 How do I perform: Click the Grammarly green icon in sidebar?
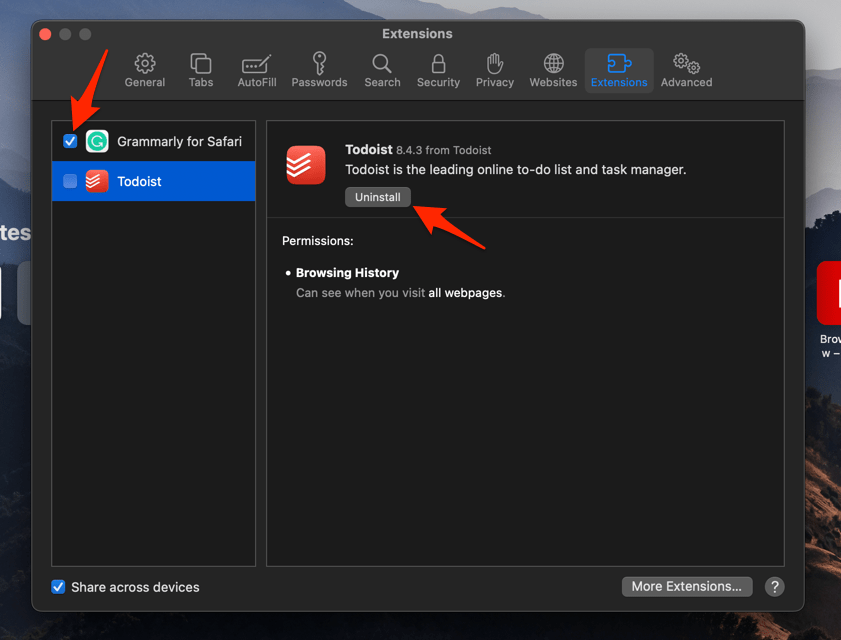[x=97, y=141]
